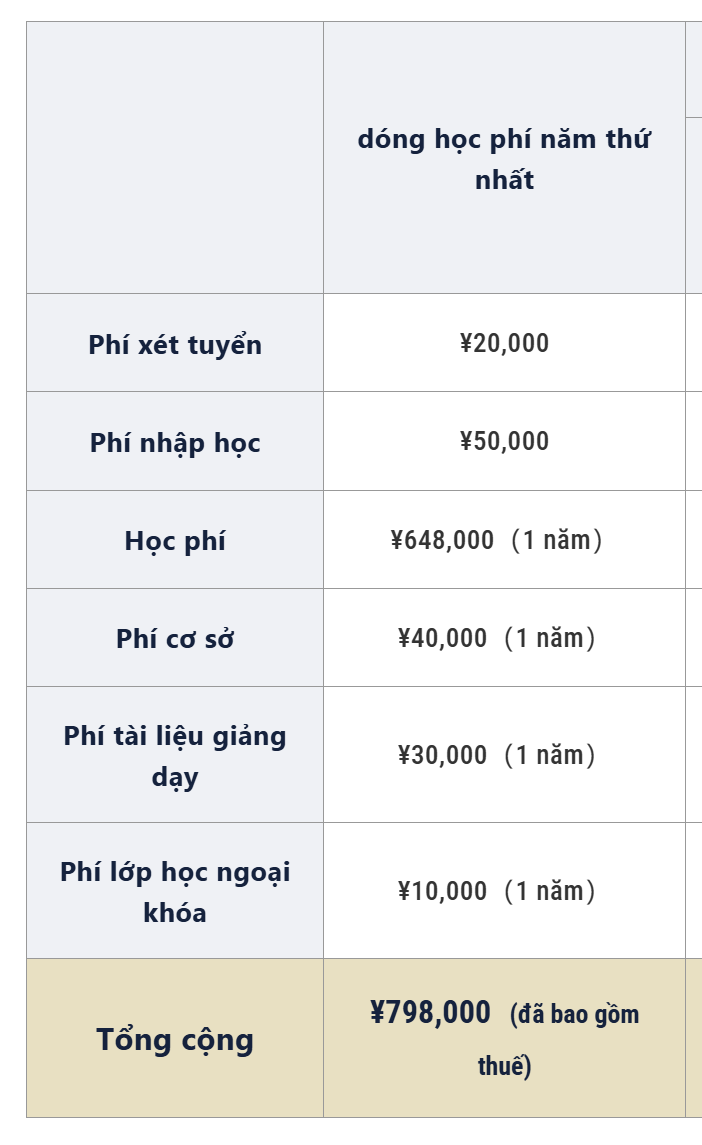Select the "Phí tài liệu giảng dạy" label
Screen dimensions: 702x1145
(x=175, y=756)
